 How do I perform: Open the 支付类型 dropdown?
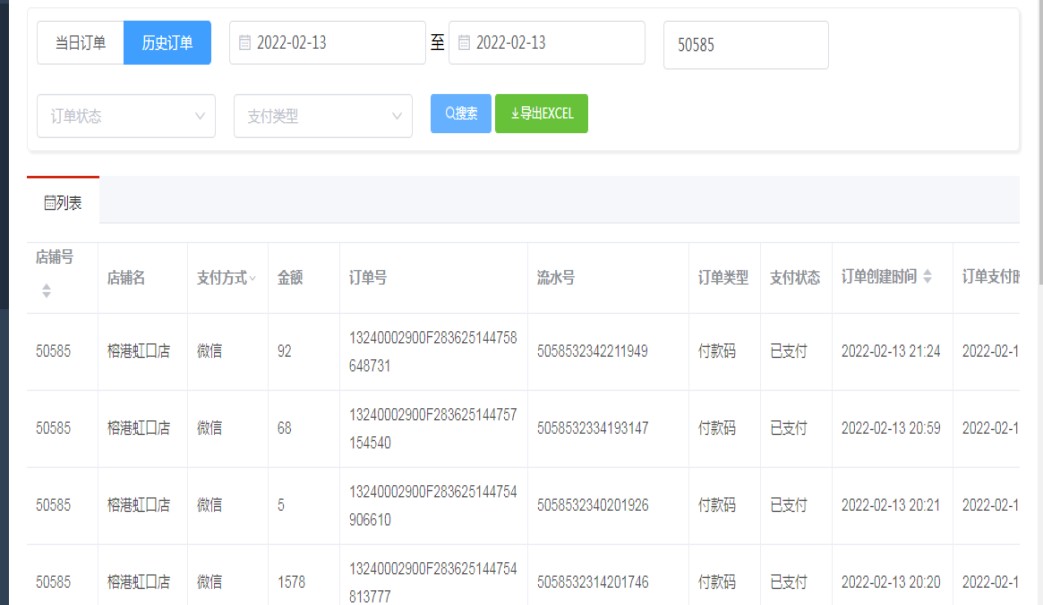pyautogui.click(x=323, y=116)
